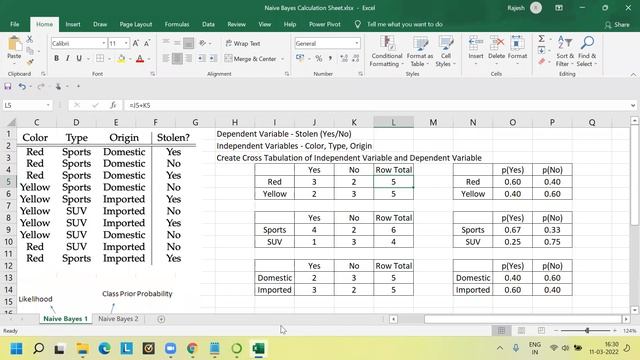Switch to the Formulas ribbon tab

click(177, 24)
